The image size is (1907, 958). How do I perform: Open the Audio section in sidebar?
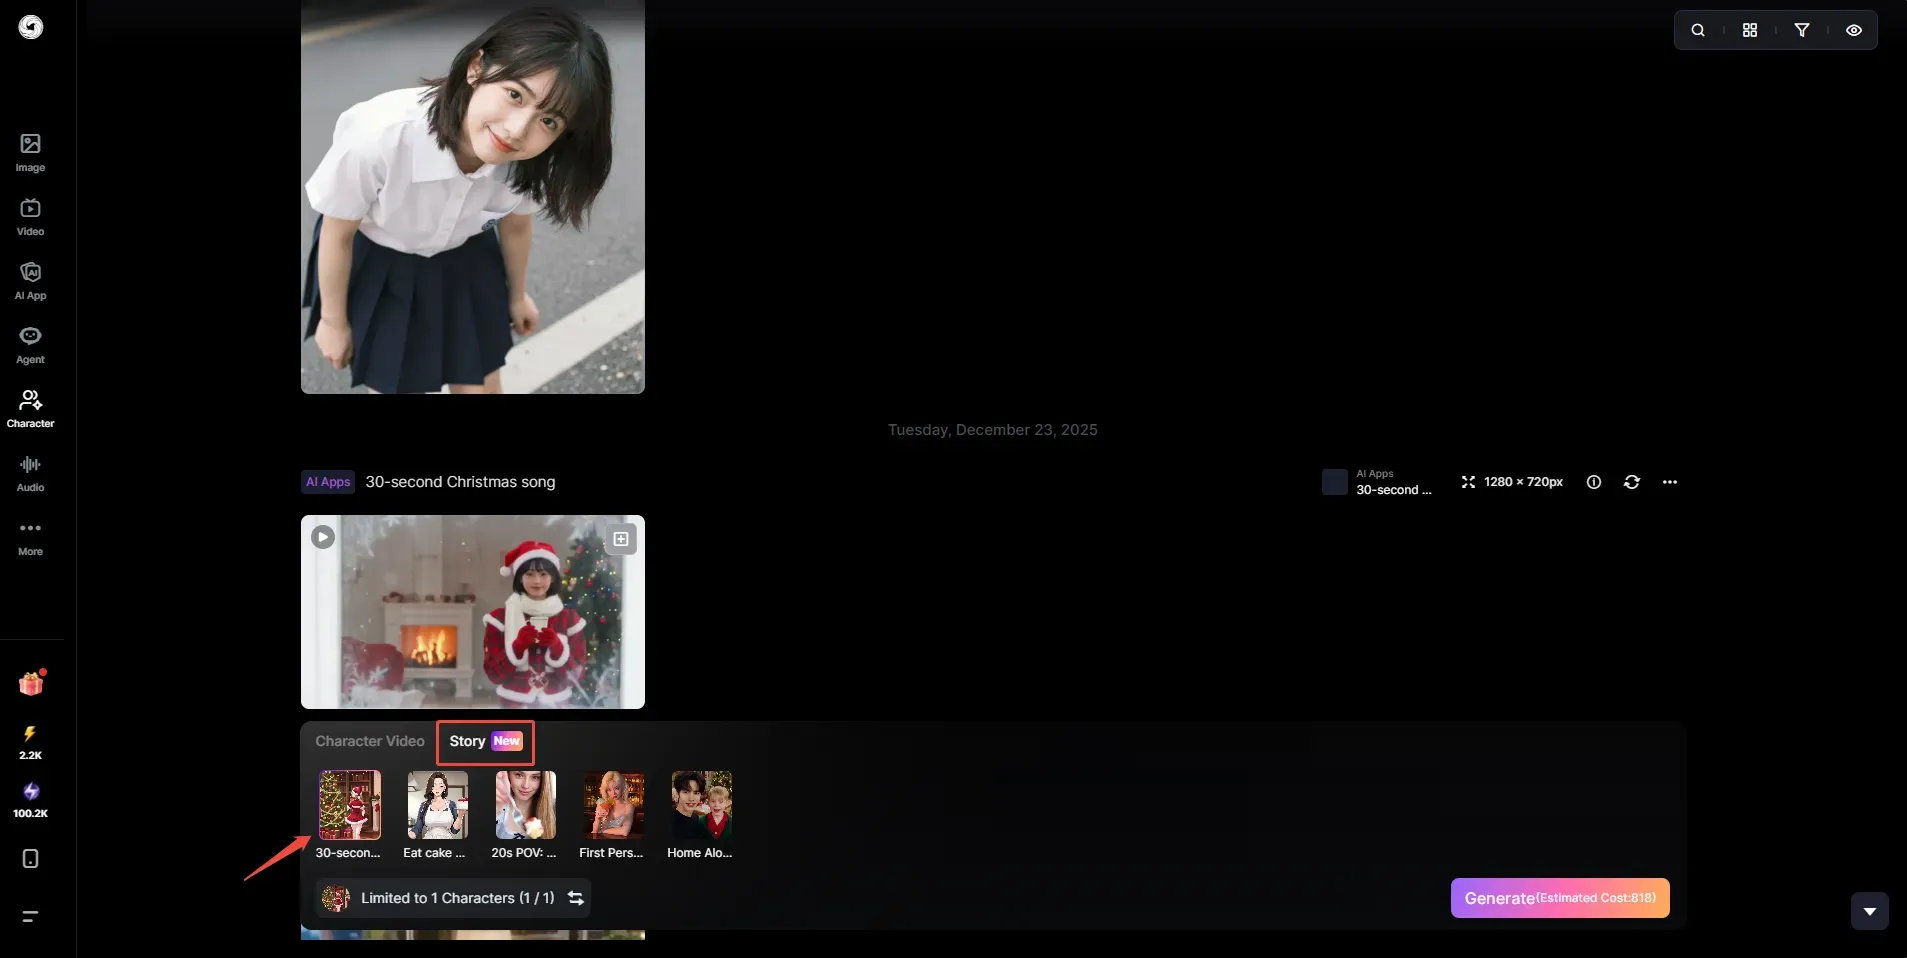[30, 473]
